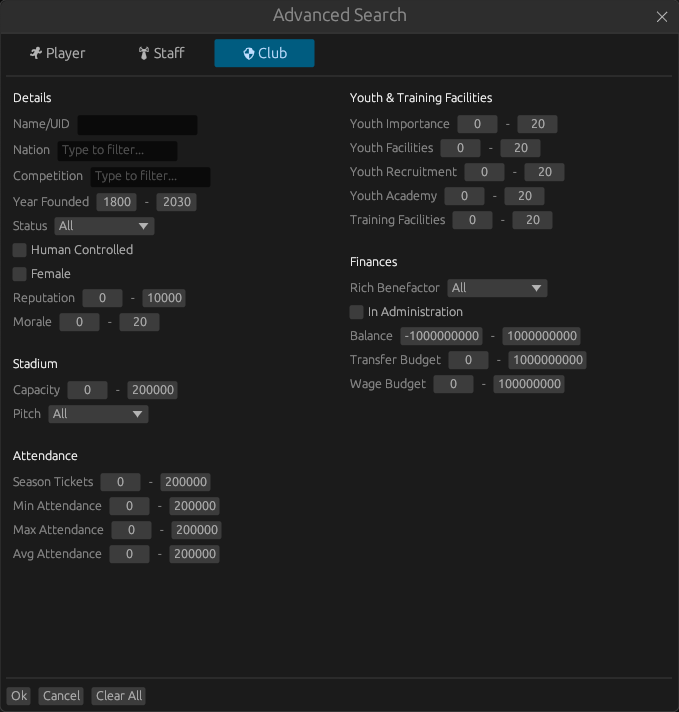Tick the Female checkbox
Viewport: 679px width, 712px height.
[x=20, y=274]
